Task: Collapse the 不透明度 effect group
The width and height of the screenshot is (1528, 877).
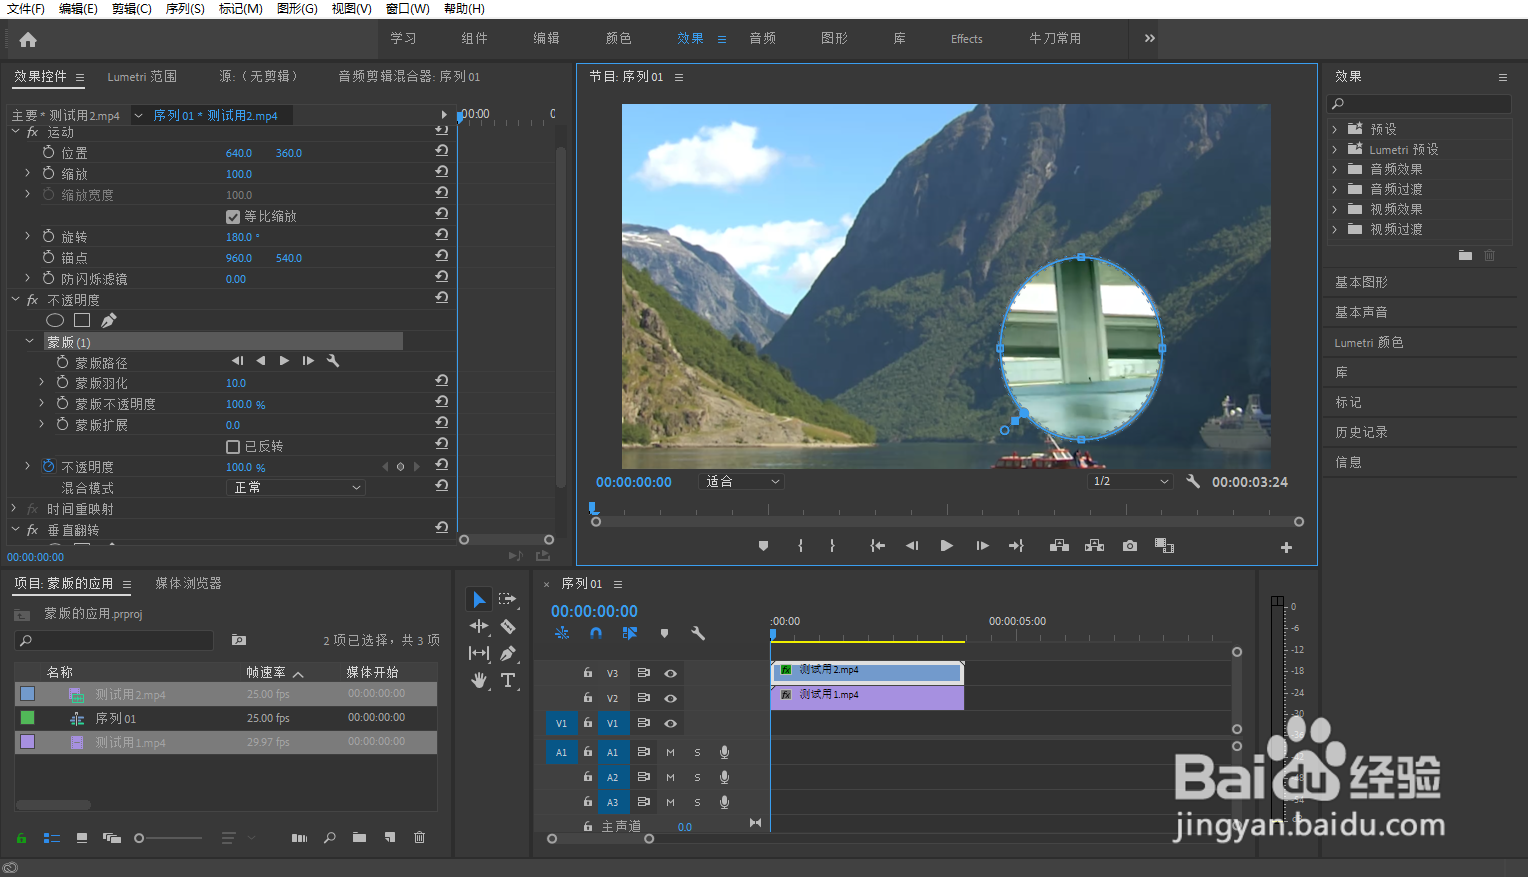Action: (x=15, y=299)
